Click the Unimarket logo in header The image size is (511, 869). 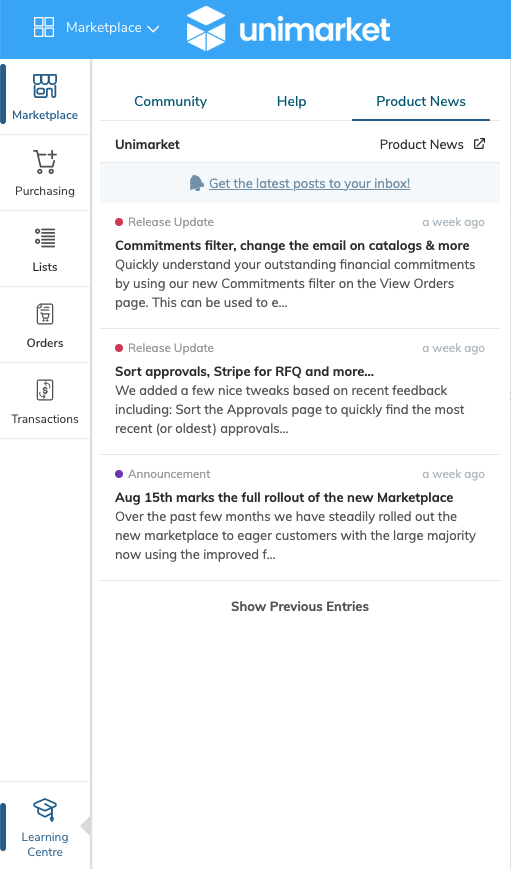[288, 28]
